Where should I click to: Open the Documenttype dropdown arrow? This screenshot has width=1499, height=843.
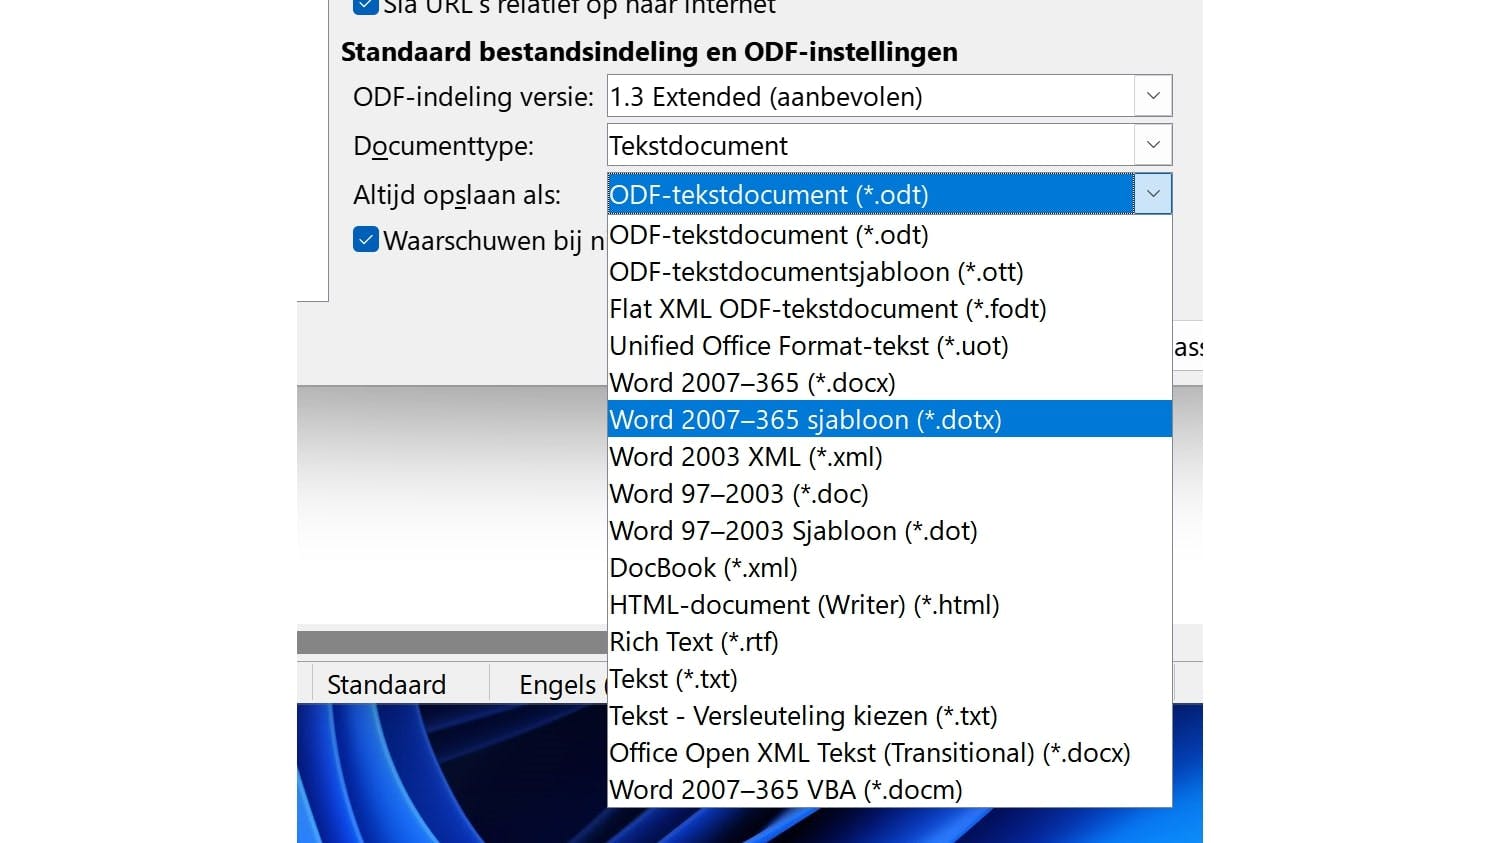1152,146
